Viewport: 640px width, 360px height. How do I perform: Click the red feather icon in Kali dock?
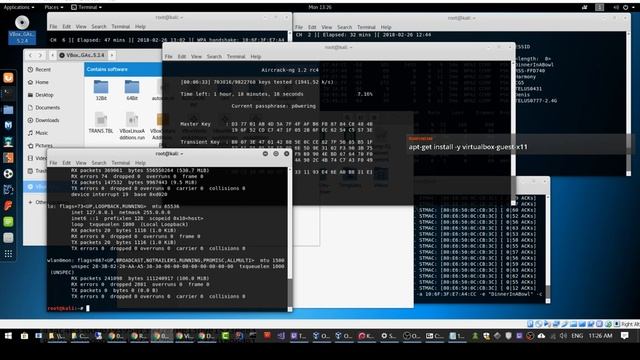click(x=8, y=206)
